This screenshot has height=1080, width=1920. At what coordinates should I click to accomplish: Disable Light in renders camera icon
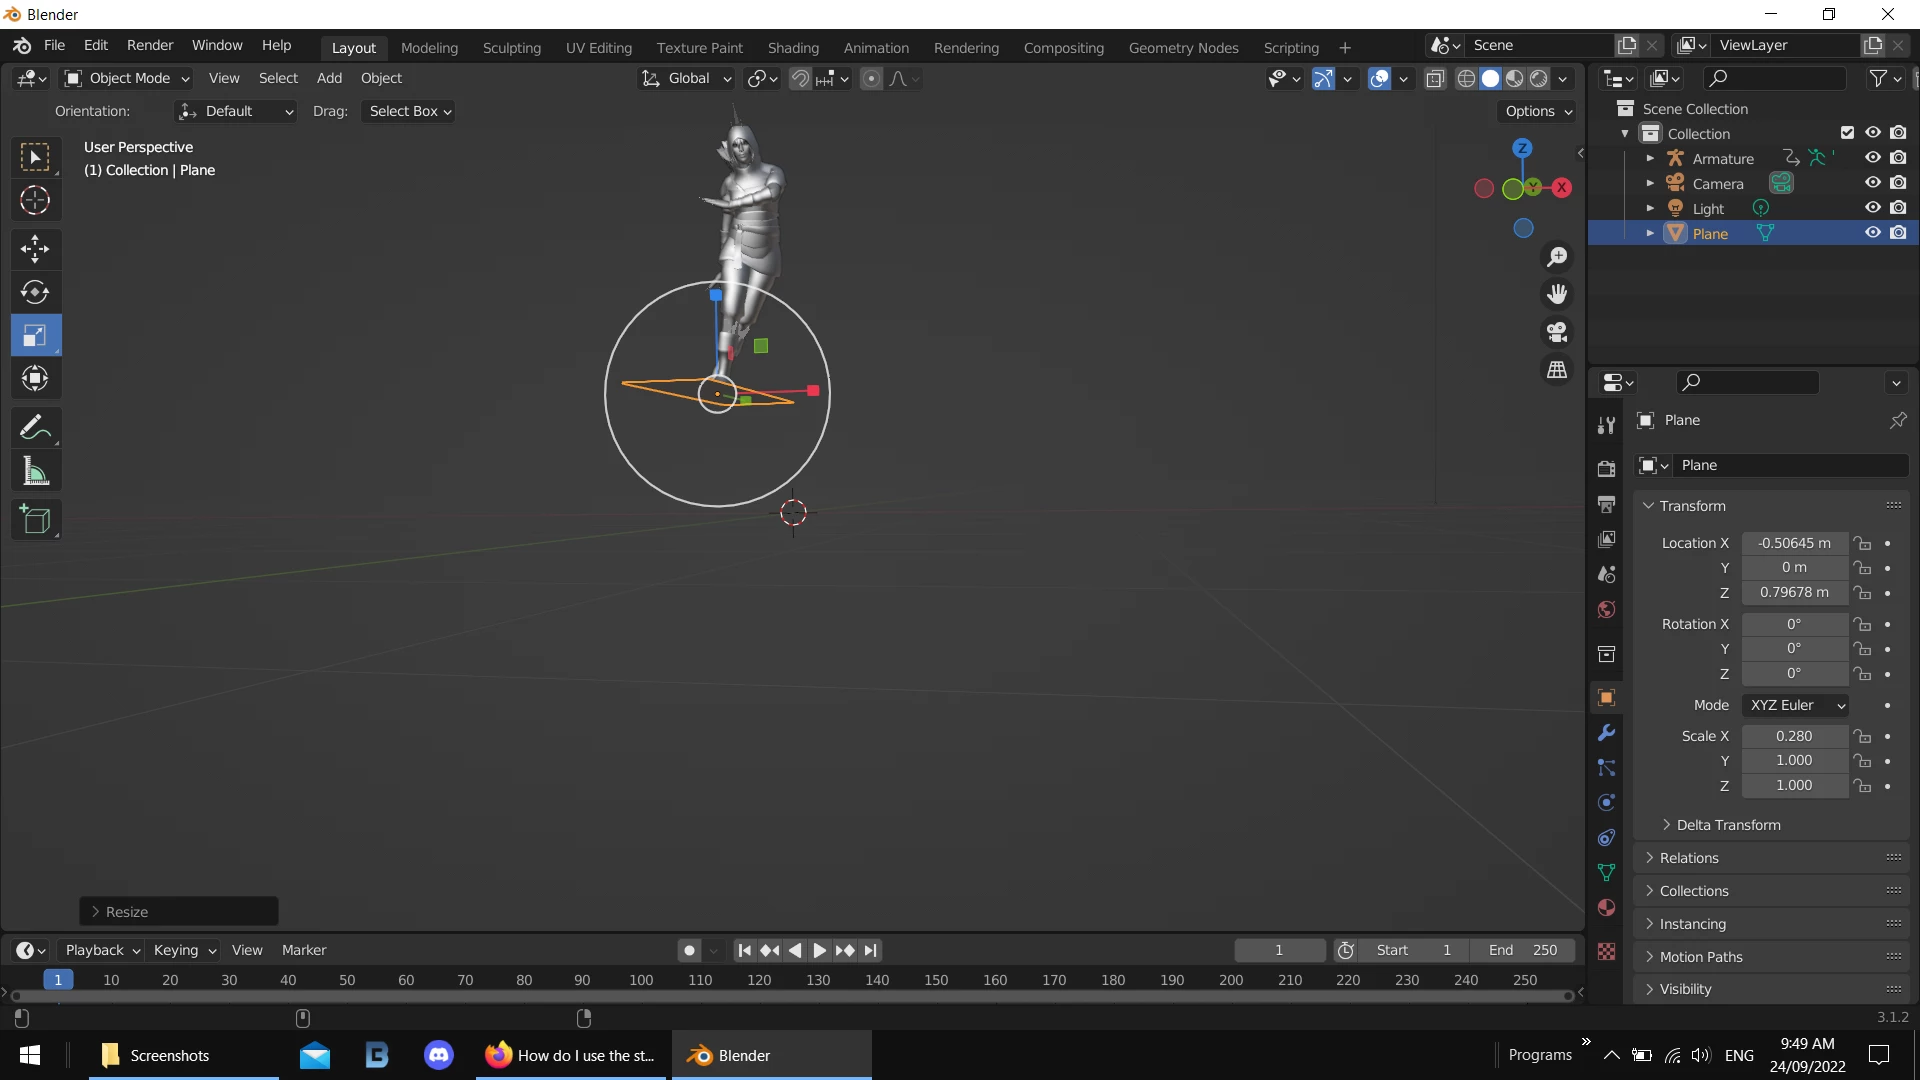[x=1898, y=208]
